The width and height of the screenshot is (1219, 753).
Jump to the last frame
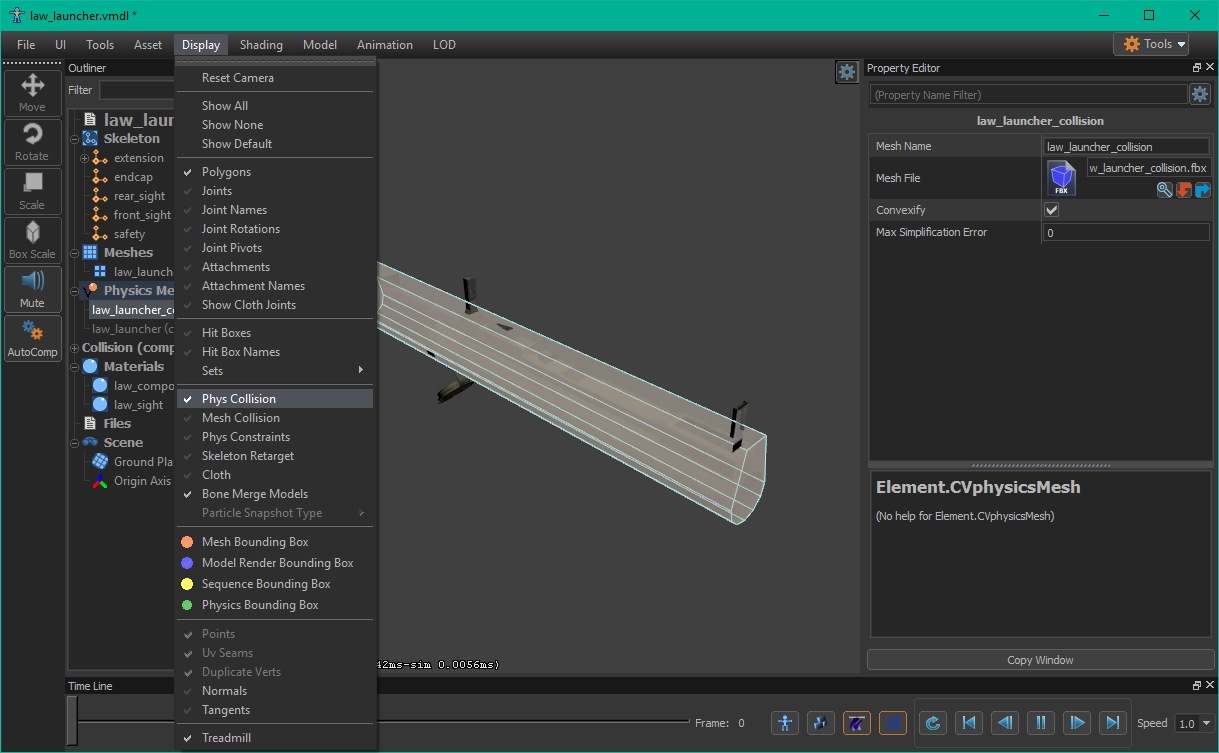click(1112, 723)
